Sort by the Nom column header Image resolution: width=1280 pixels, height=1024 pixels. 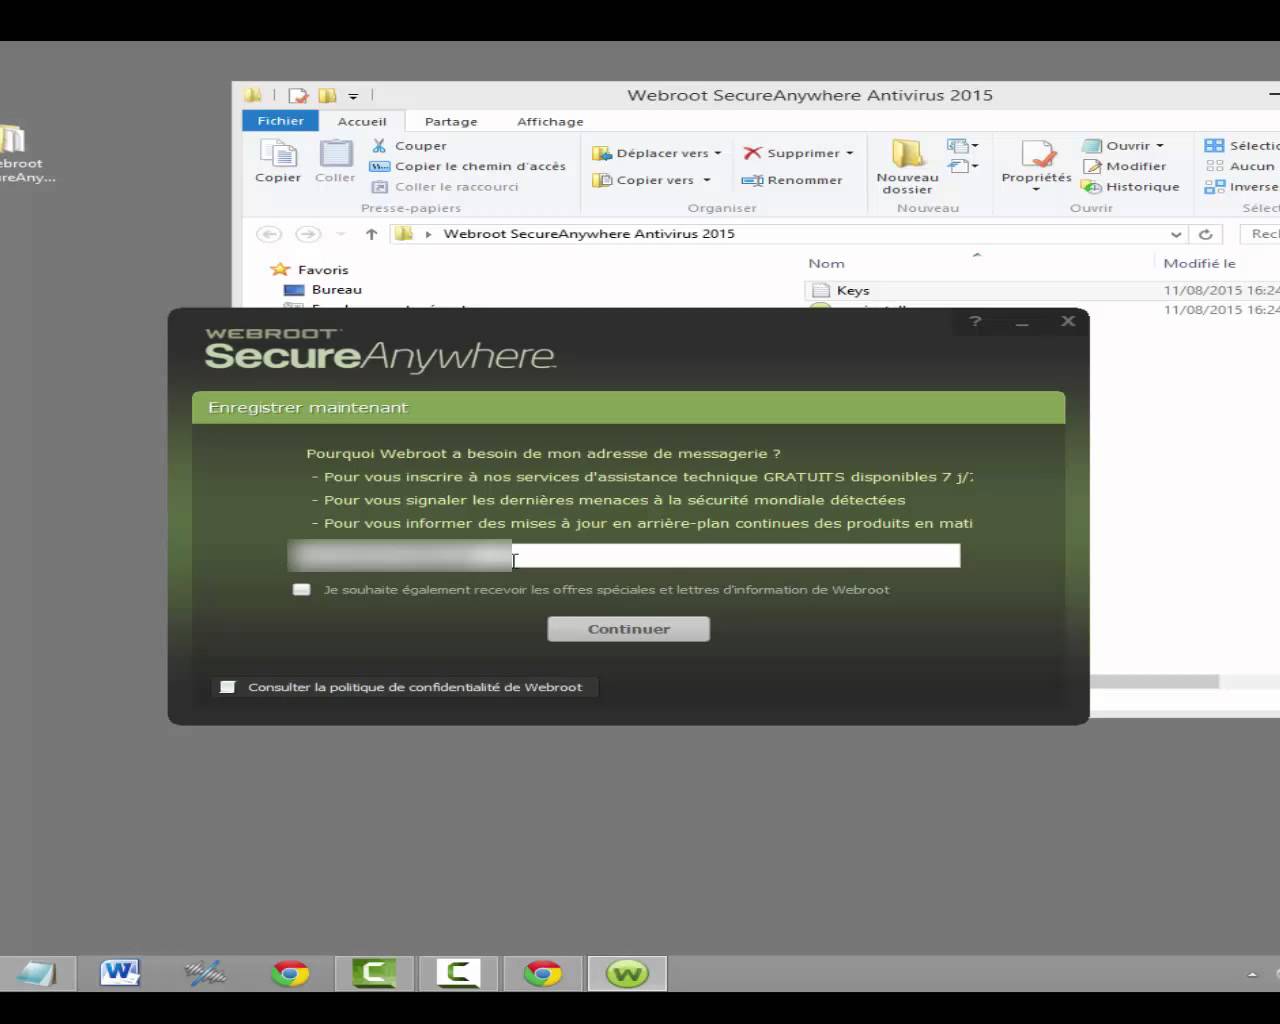[x=826, y=264]
